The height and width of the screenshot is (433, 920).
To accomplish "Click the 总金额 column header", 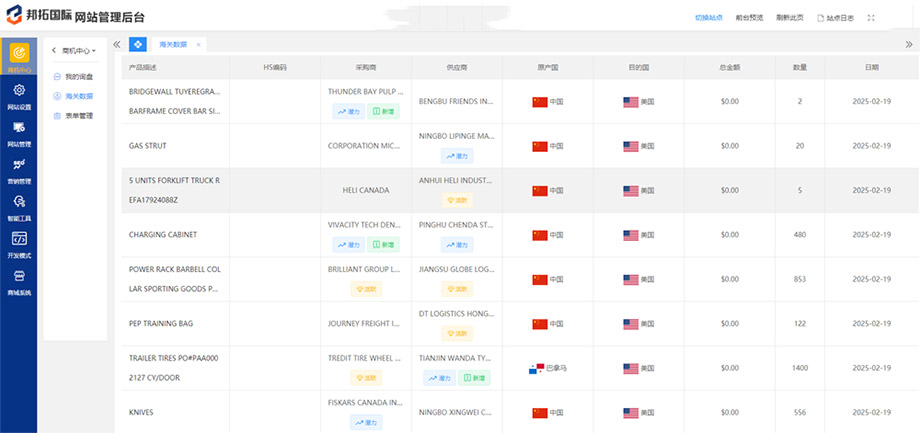I will [x=729, y=67].
